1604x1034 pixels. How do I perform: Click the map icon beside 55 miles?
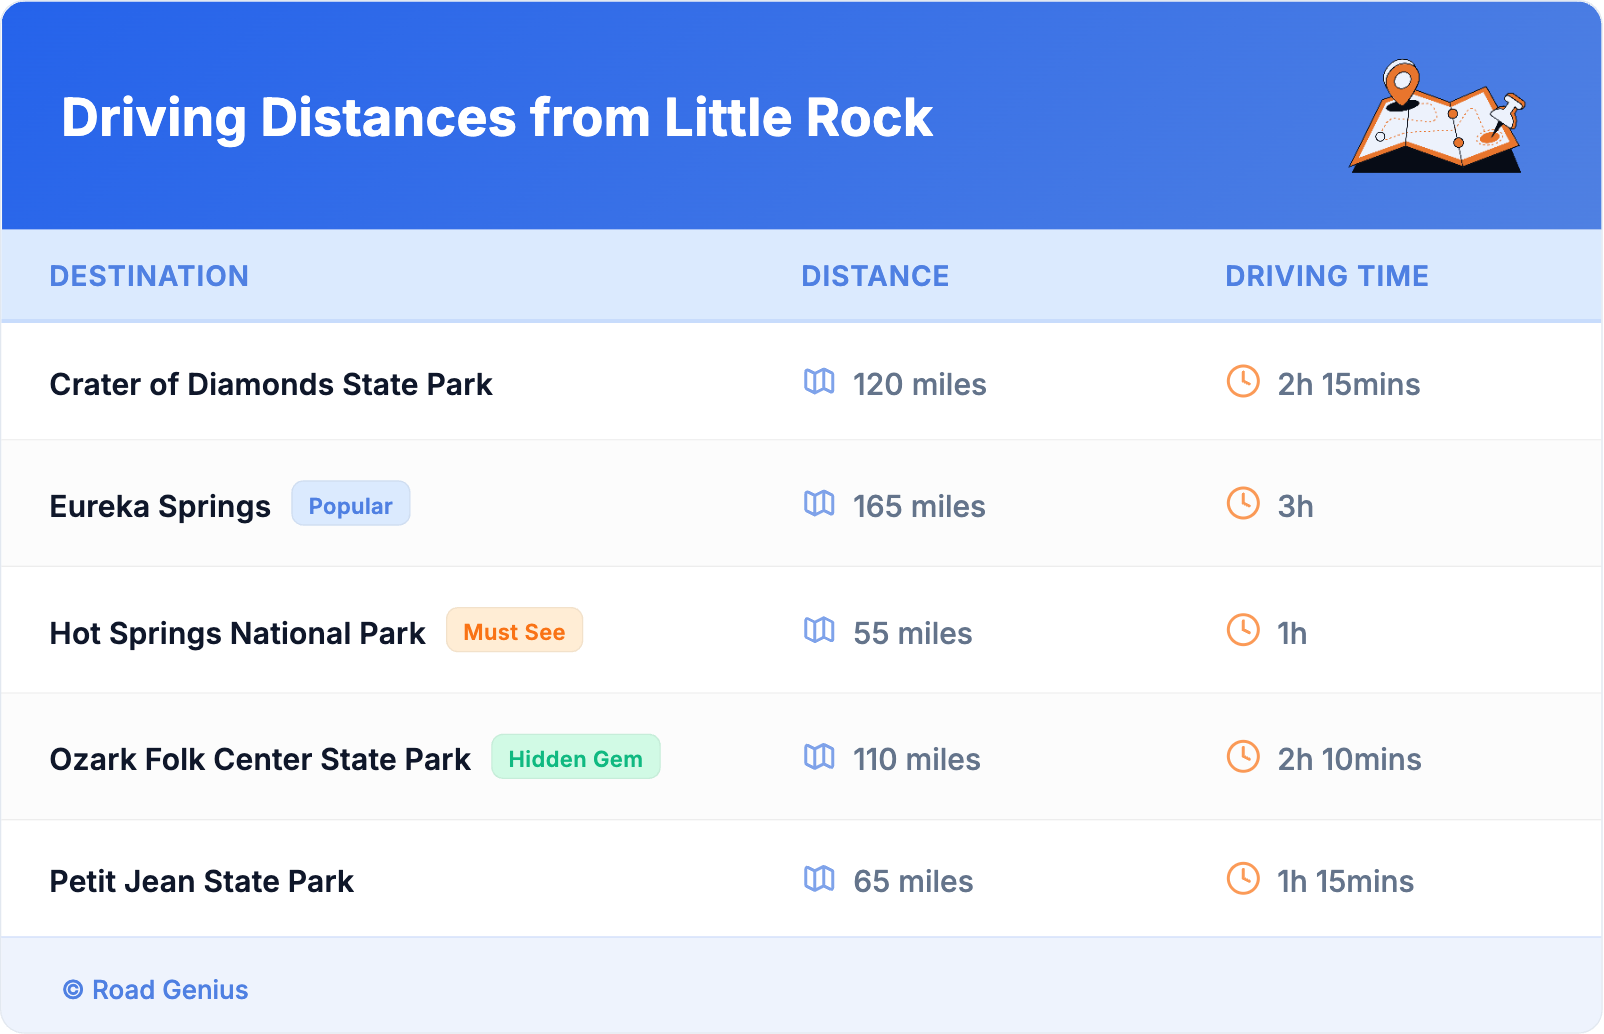point(819,631)
